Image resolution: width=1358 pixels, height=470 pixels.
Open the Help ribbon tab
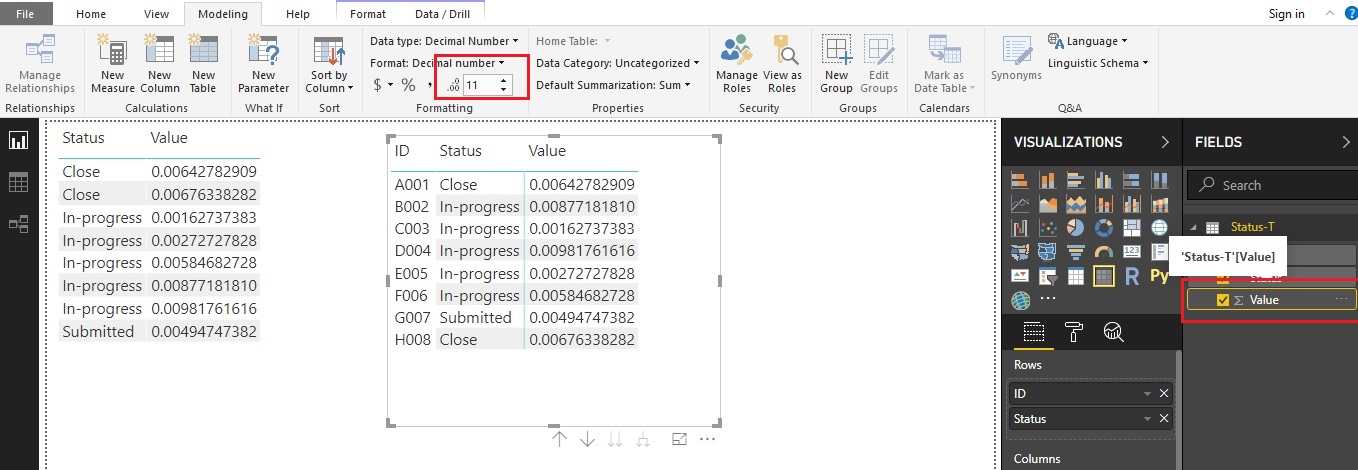tap(298, 14)
